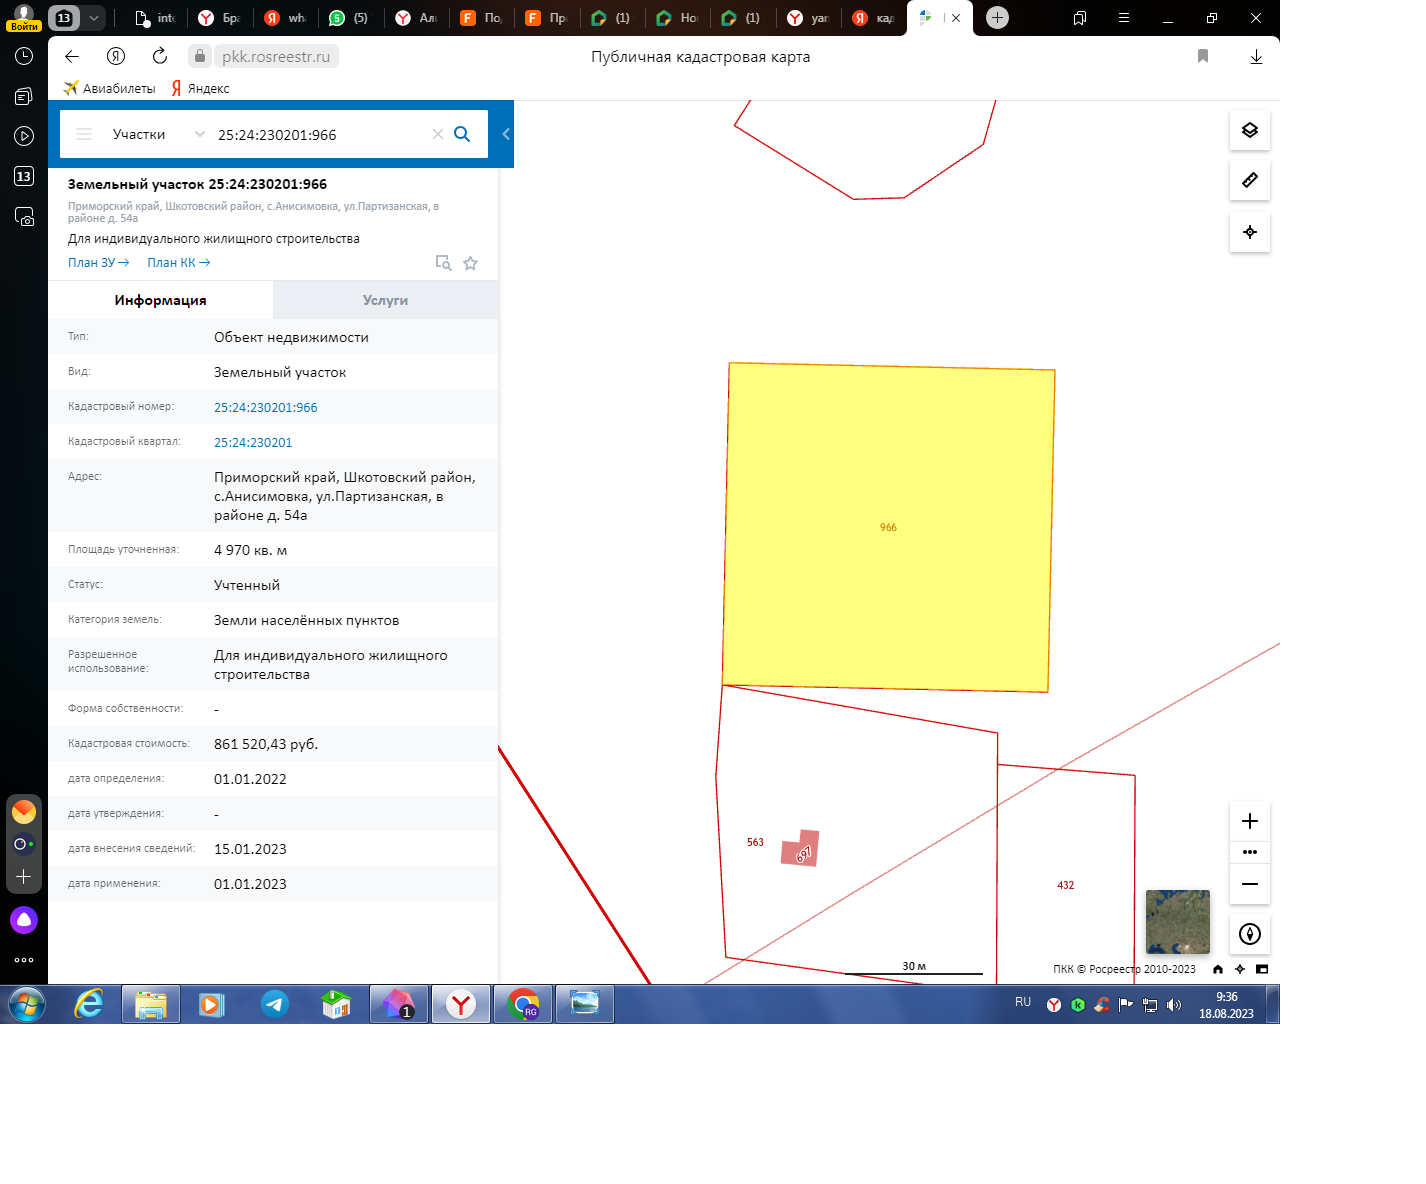Open the 13 tabs counter button
1426x1184 pixels.
pos(63,18)
